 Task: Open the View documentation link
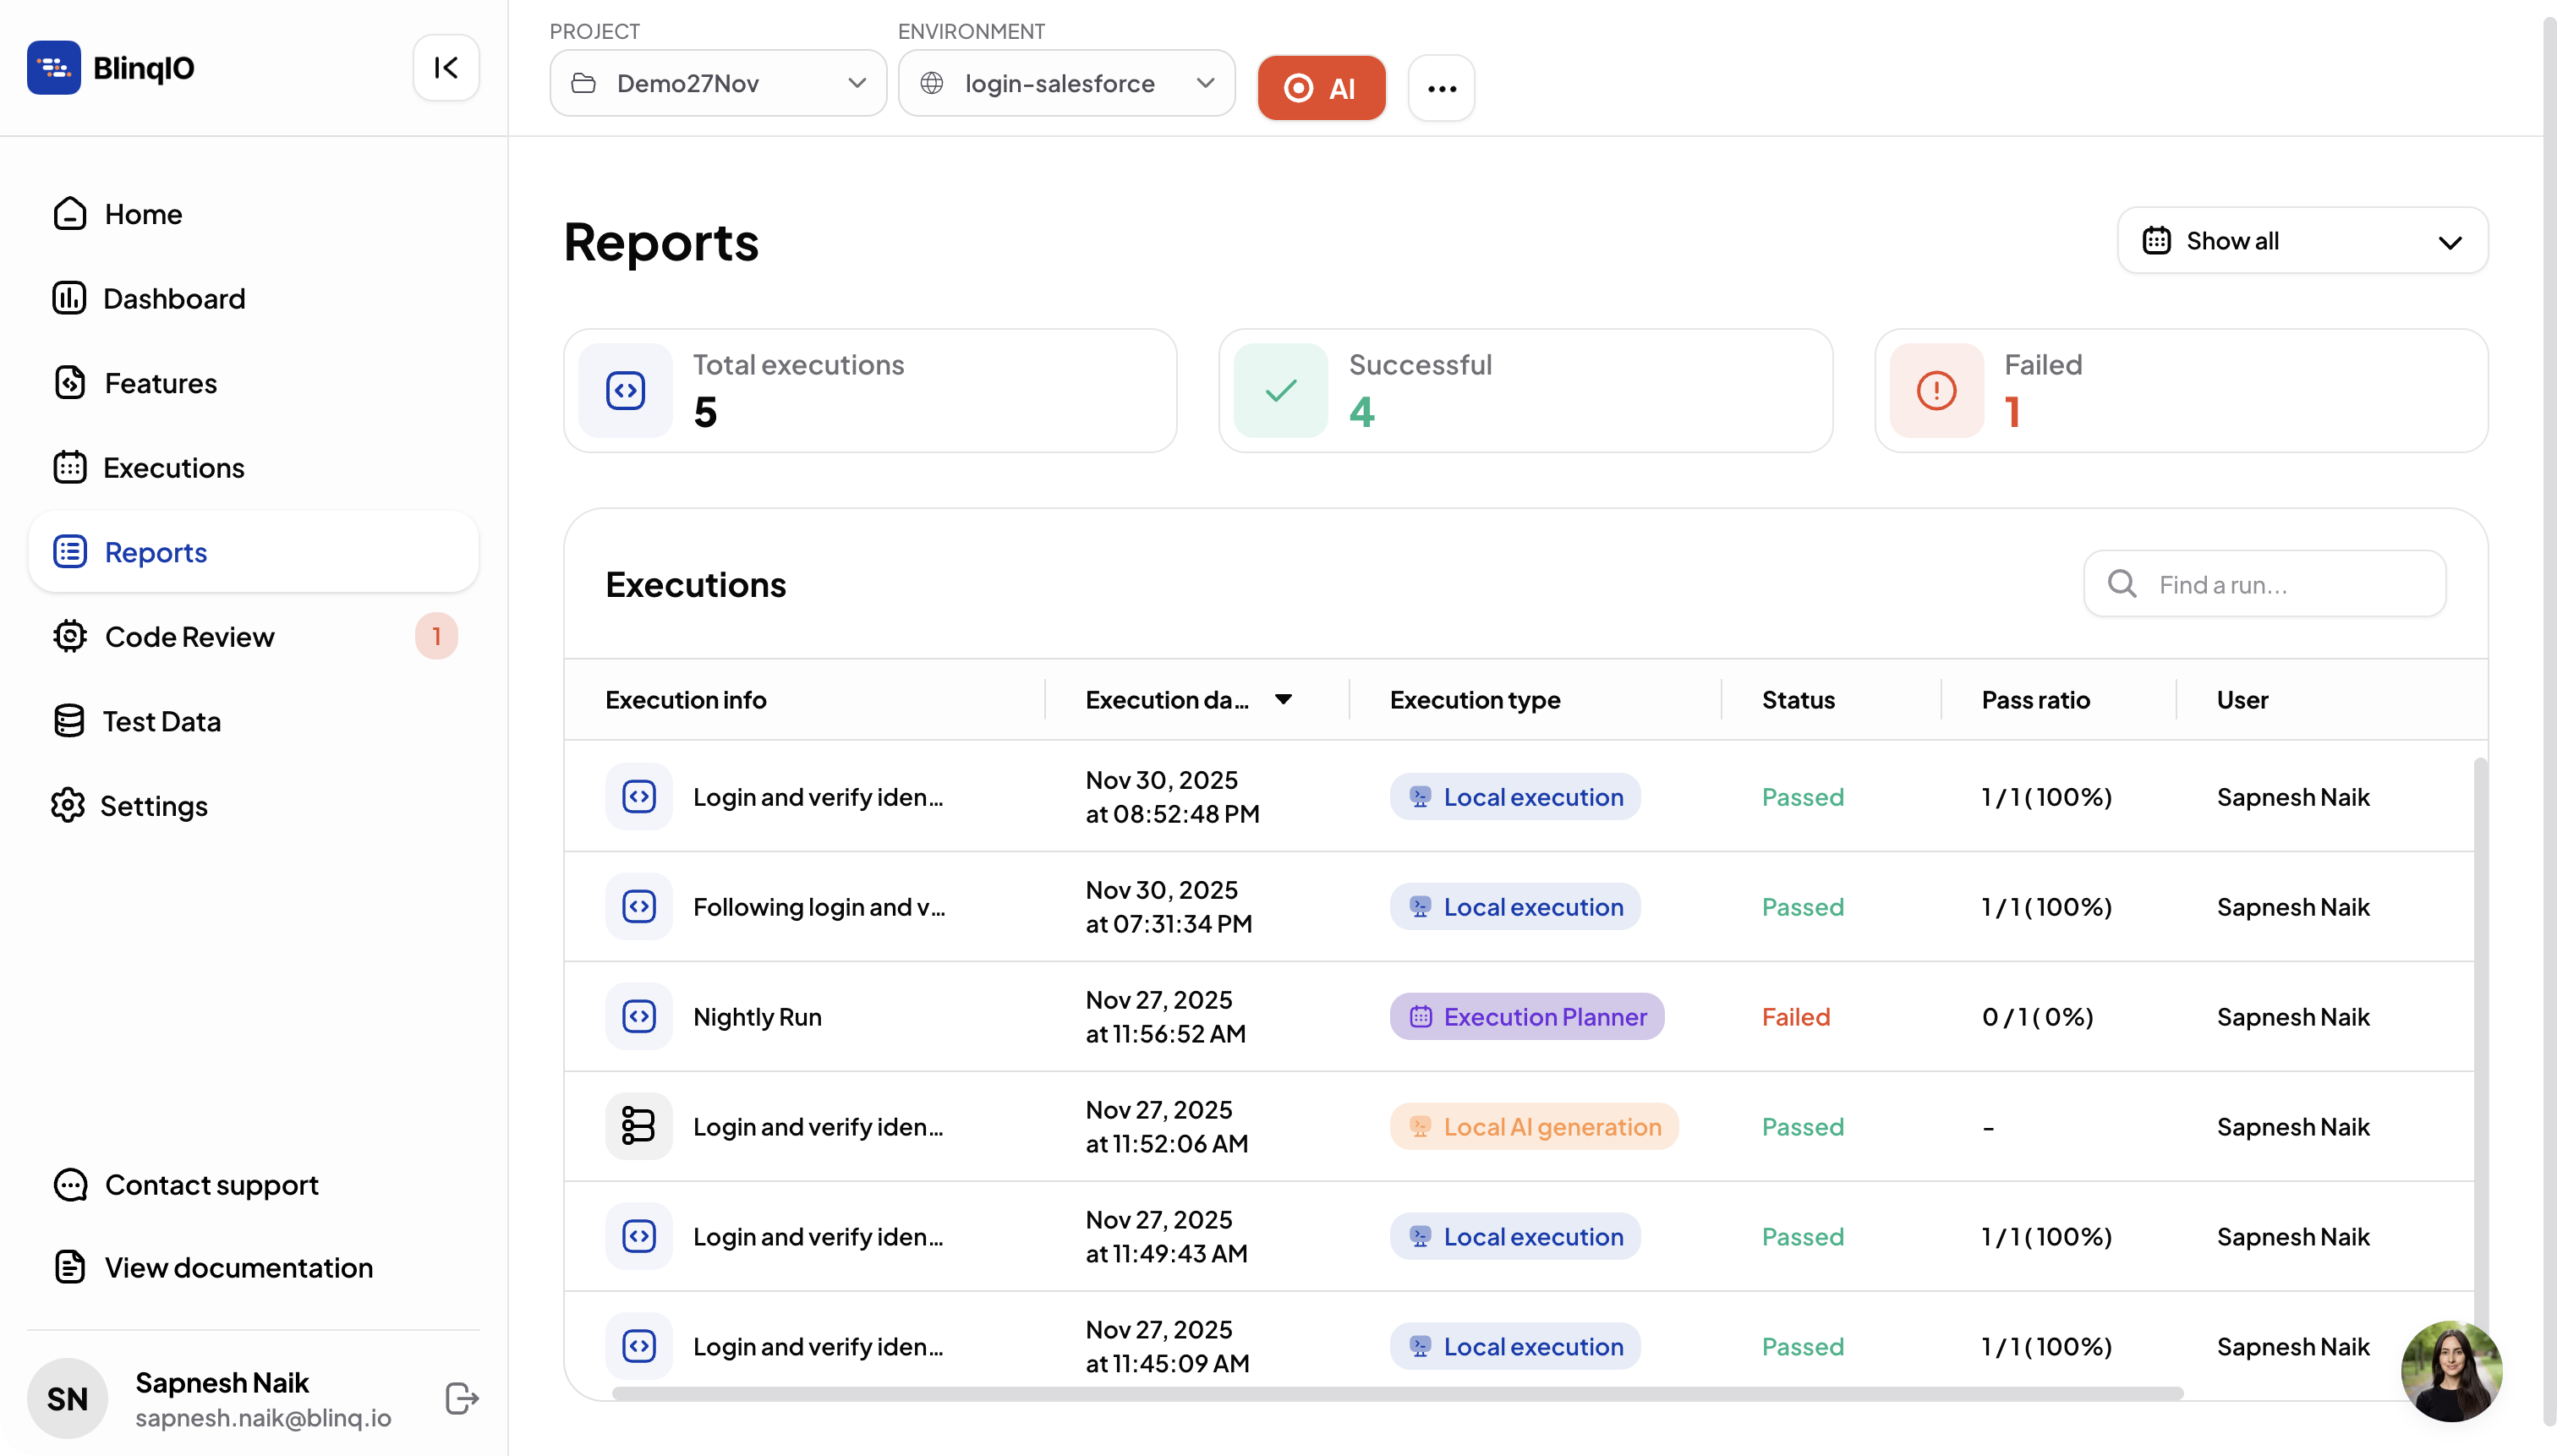pos(238,1267)
